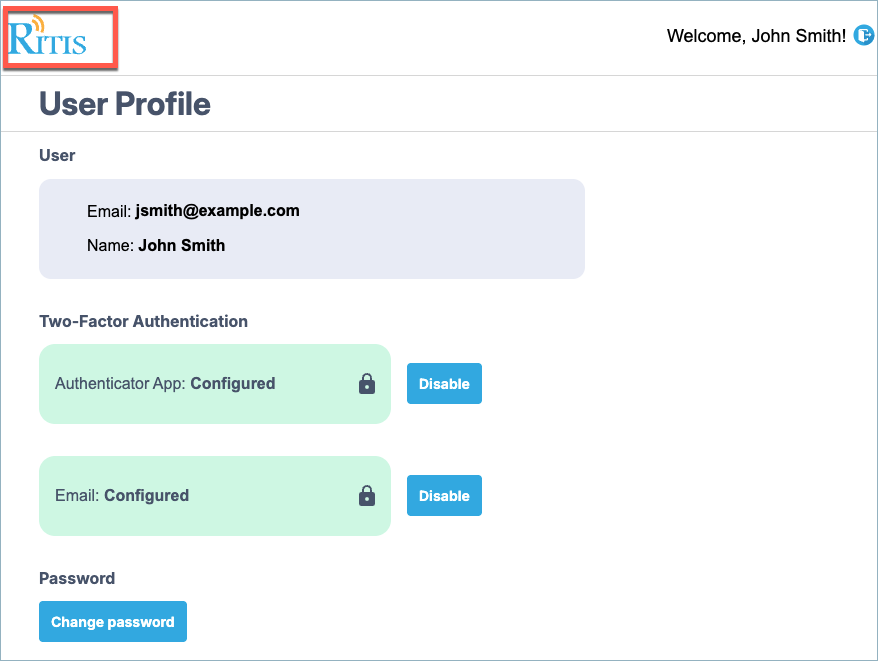Click the User section label

pos(57,155)
